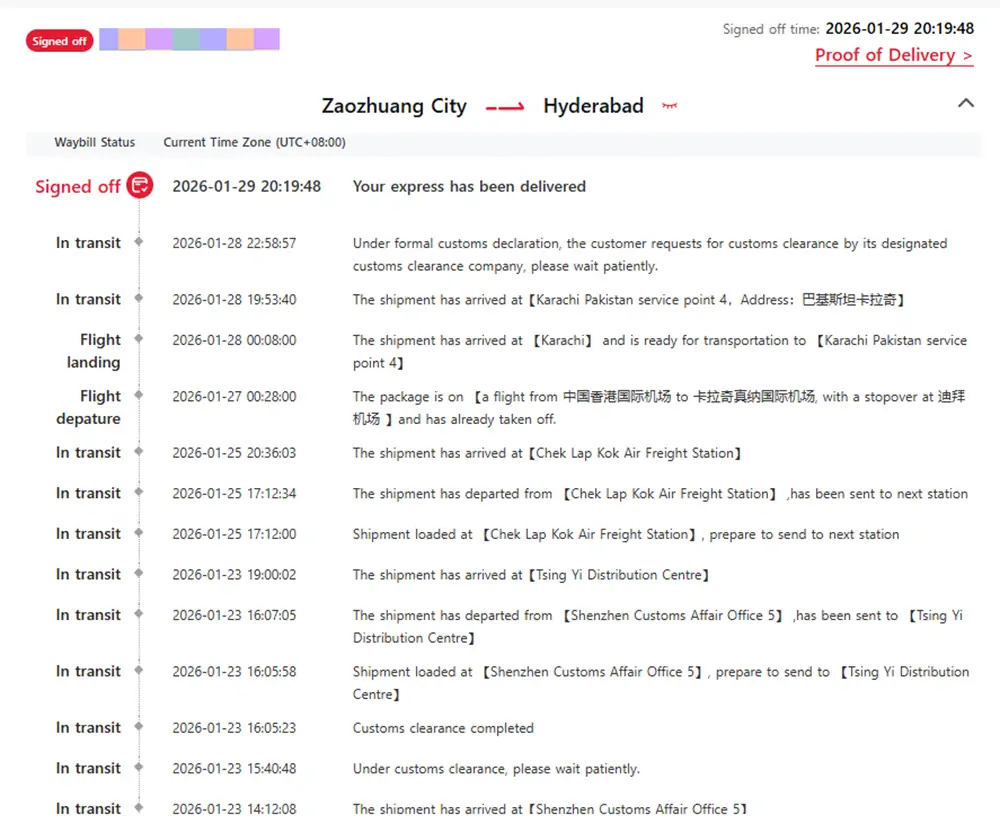Select the 'Your express has been delivered' message

click(469, 187)
